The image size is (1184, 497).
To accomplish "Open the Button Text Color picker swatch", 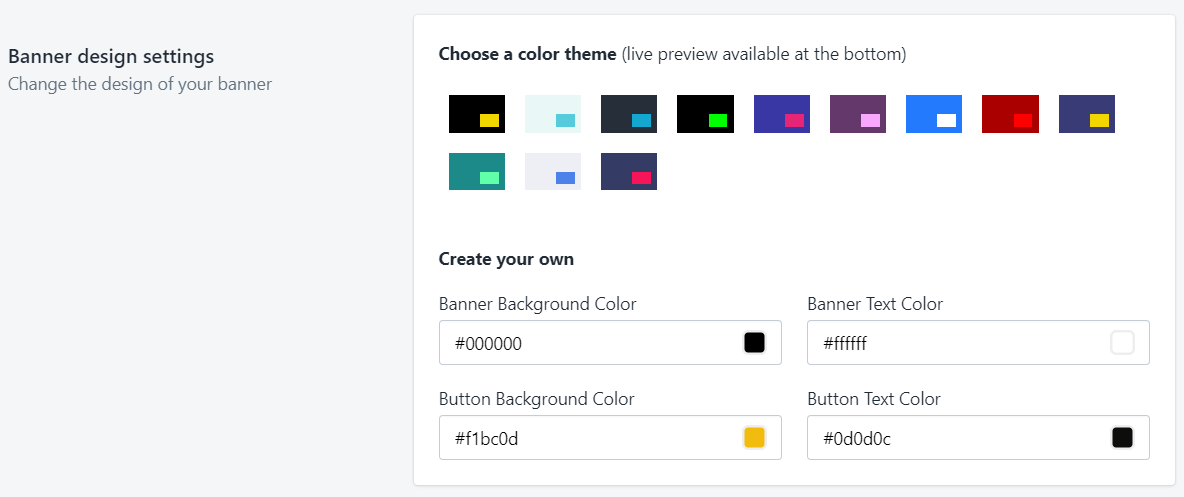I will 1122,438.
